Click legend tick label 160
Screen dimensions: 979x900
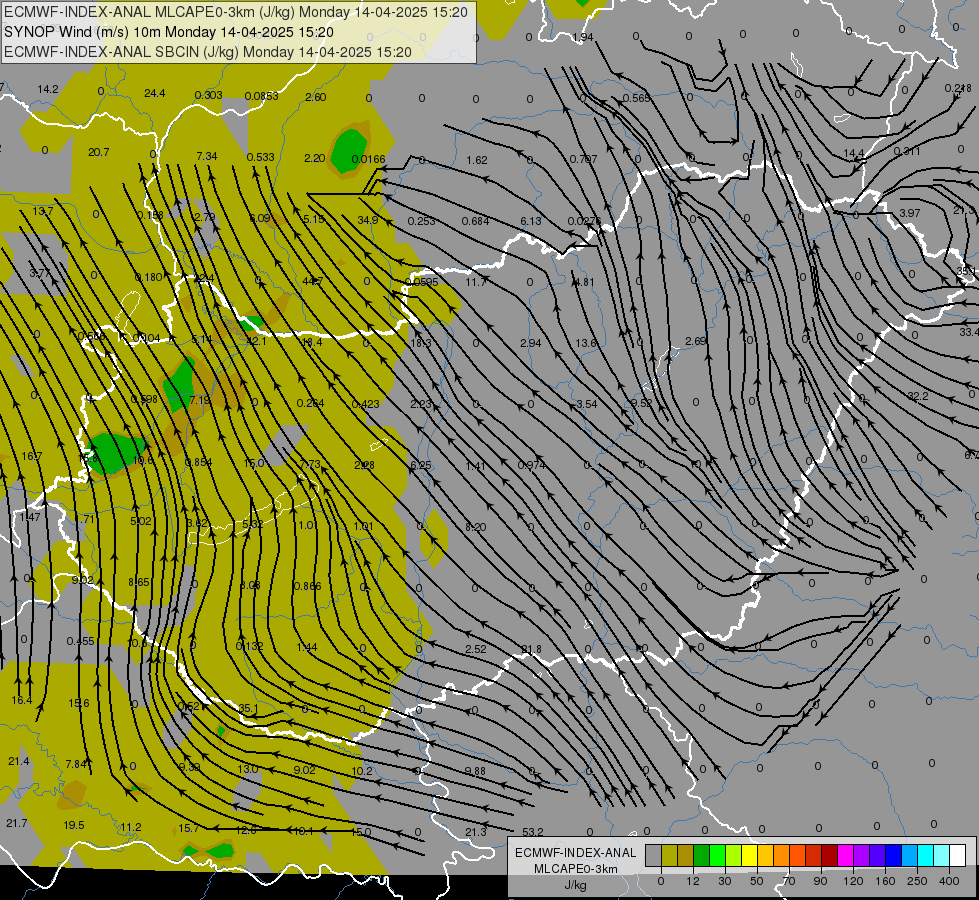[885, 881]
